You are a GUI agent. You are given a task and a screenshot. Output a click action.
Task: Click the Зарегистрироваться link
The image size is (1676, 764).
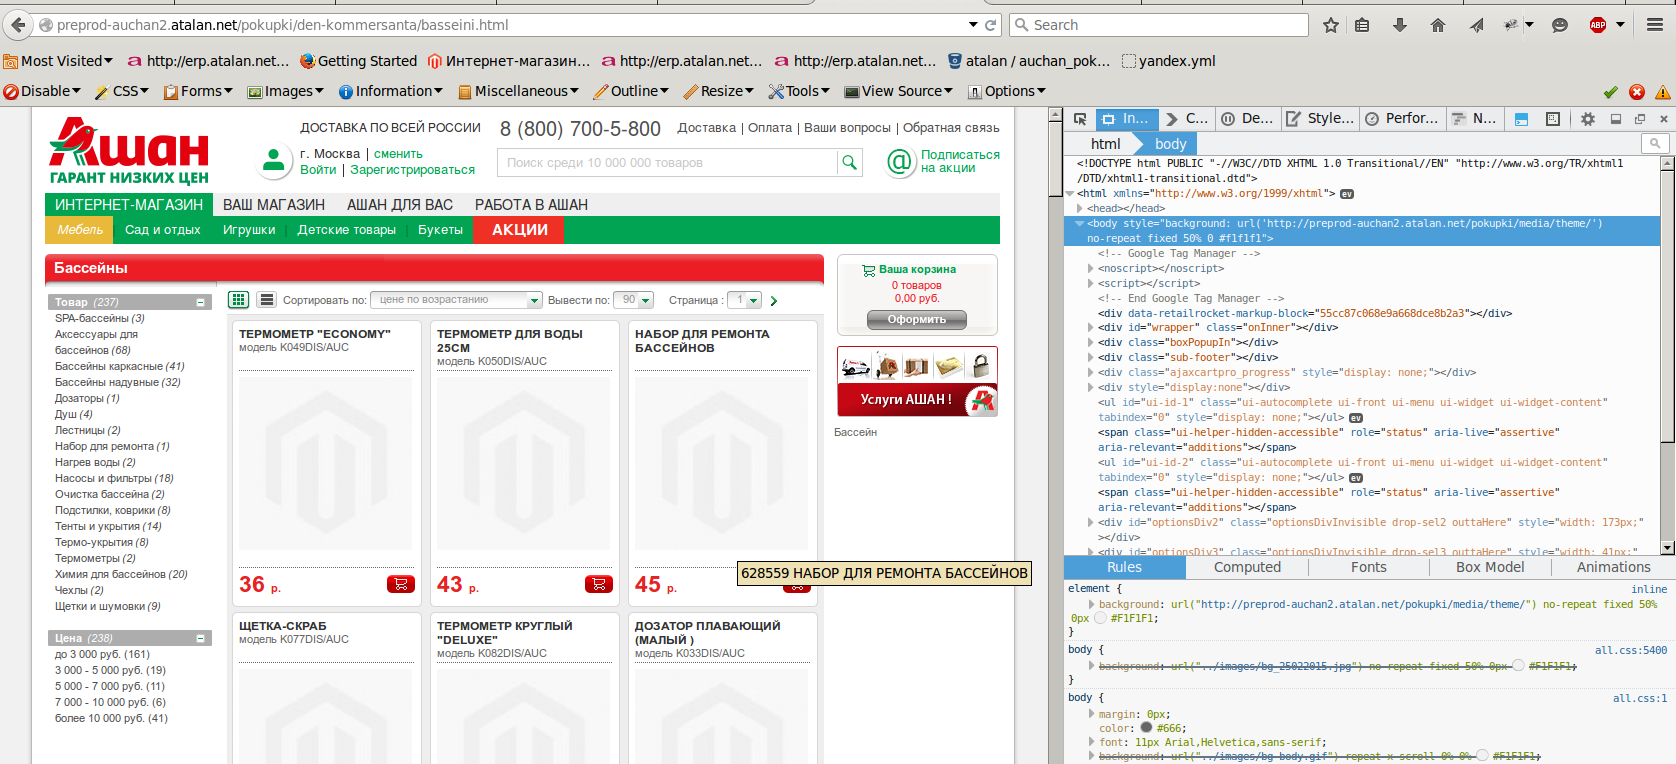point(412,170)
